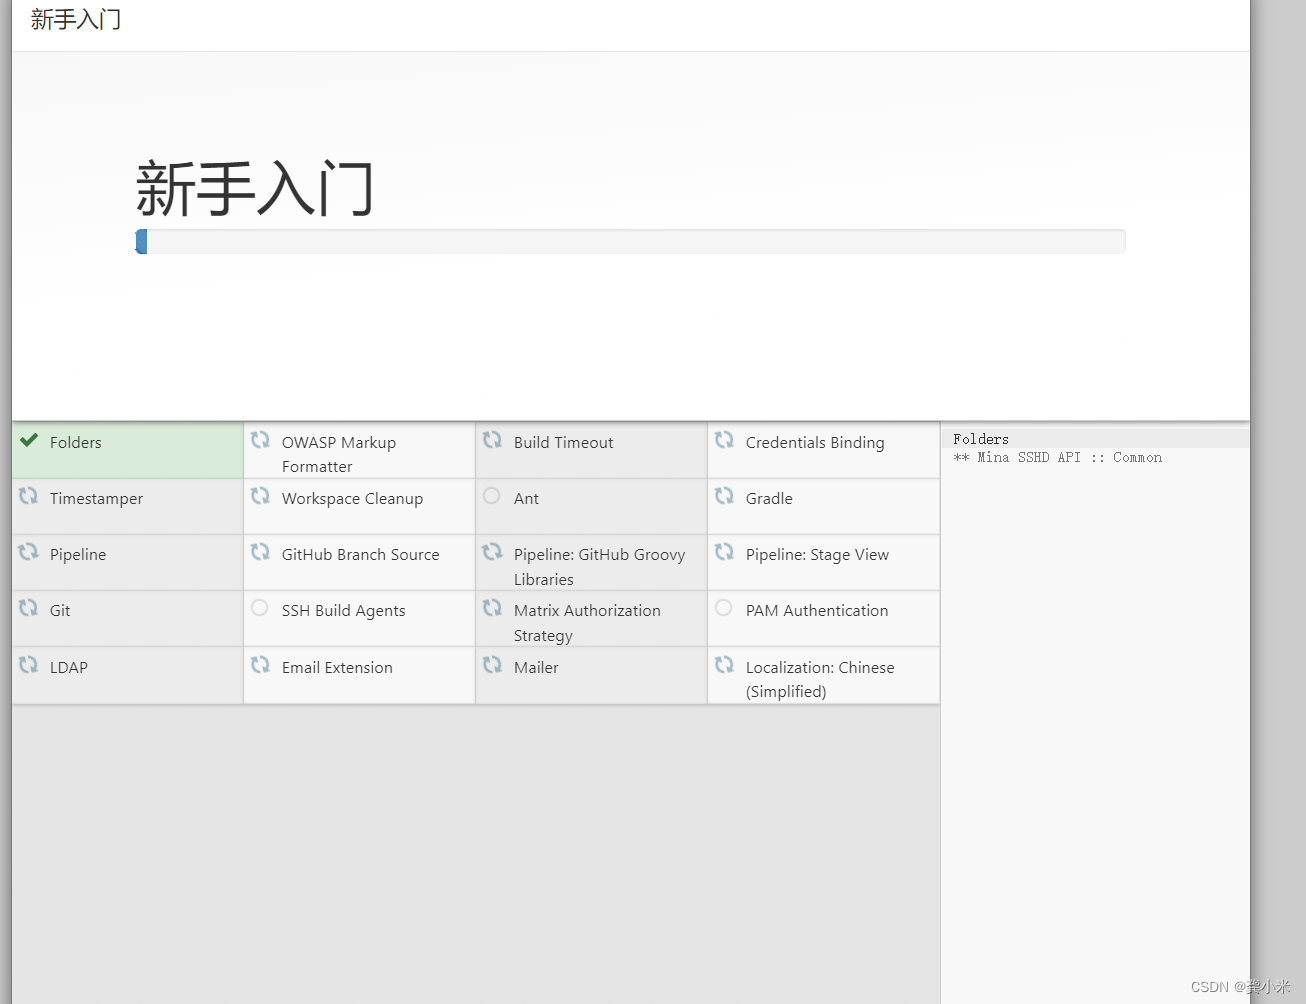Click the Mailer plugin name
The width and height of the screenshot is (1306, 1004).
[x=536, y=667]
